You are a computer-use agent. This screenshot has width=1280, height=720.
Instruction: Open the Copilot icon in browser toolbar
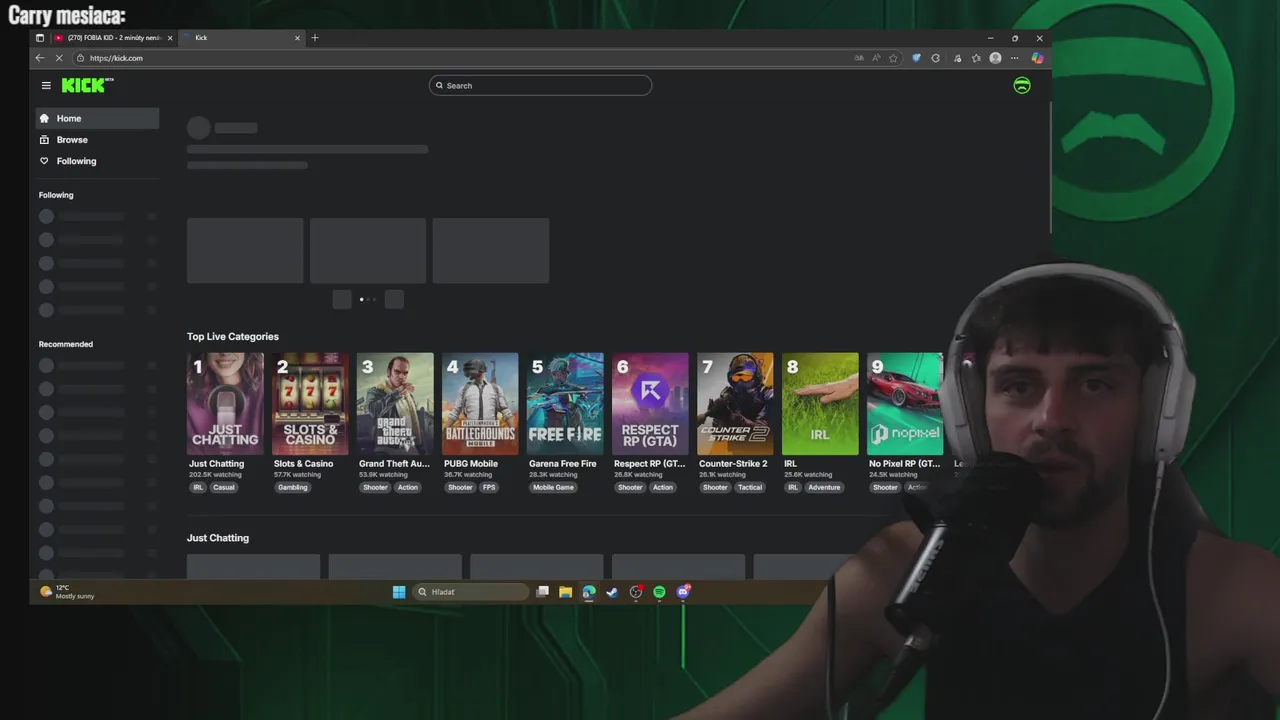(x=1037, y=58)
